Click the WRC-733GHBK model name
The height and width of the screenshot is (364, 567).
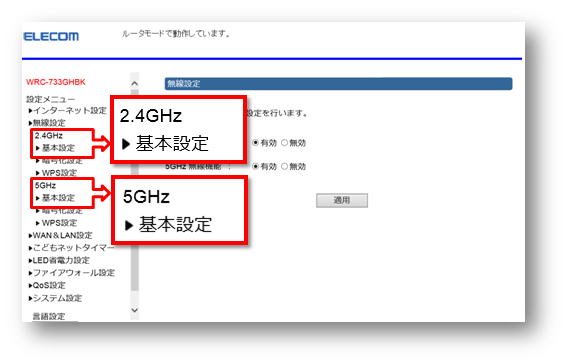[56, 82]
